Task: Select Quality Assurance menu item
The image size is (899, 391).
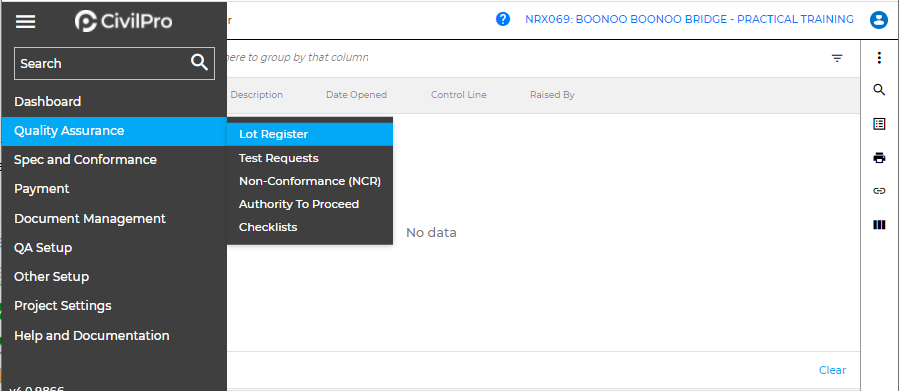Action: click(114, 131)
